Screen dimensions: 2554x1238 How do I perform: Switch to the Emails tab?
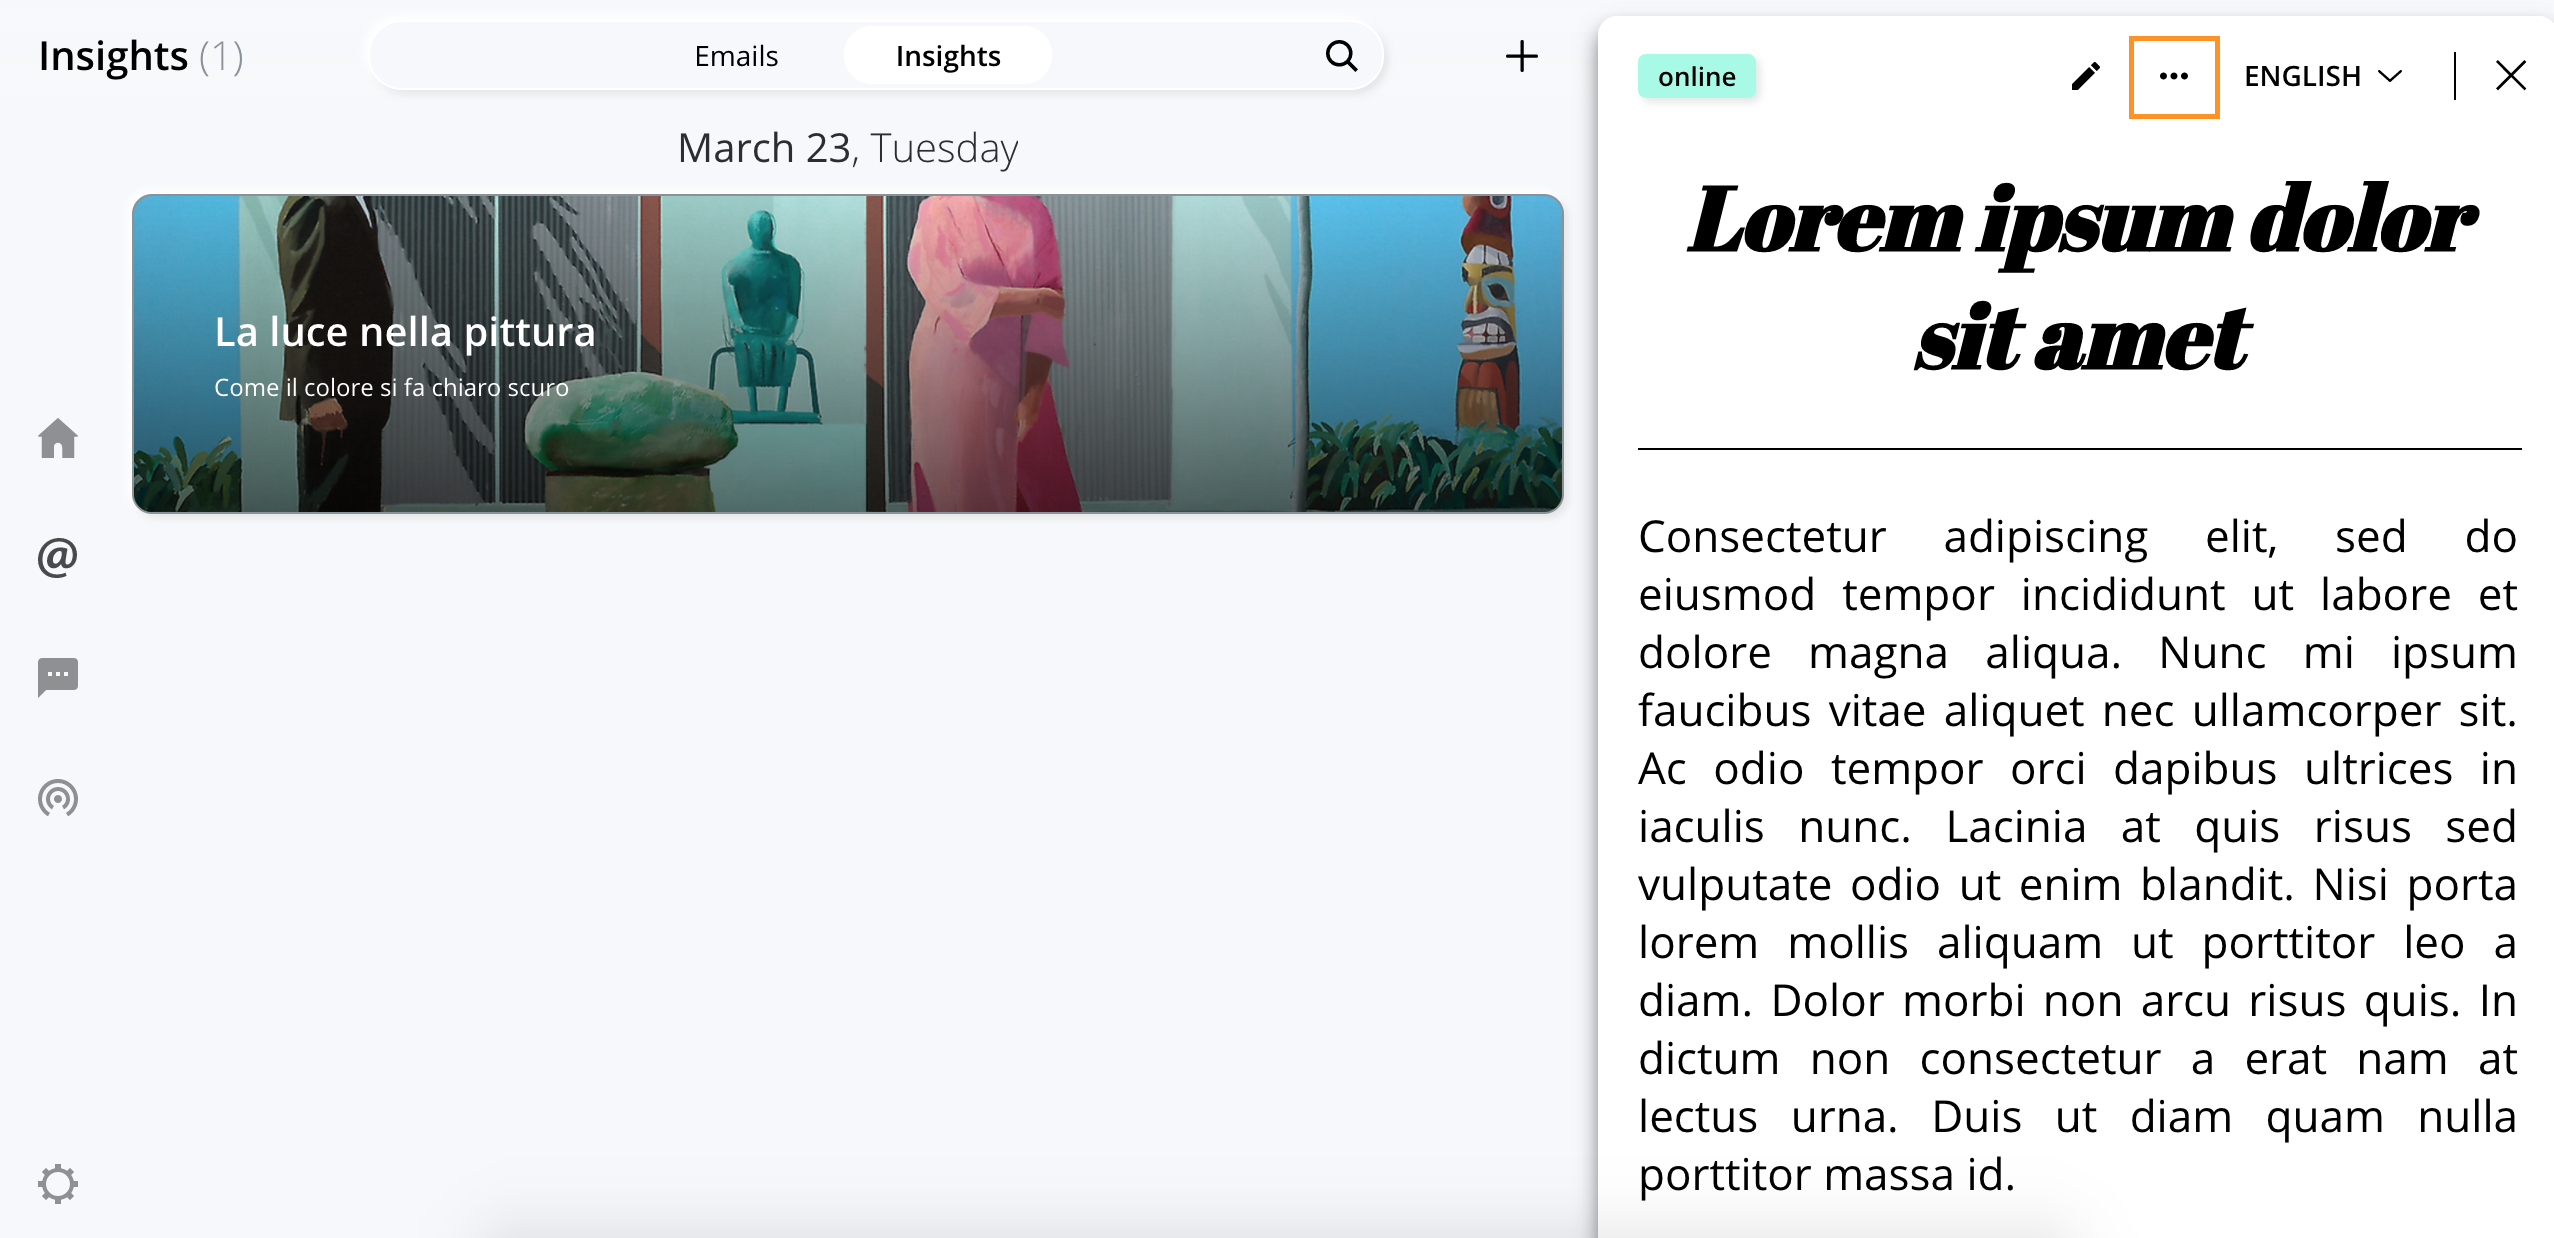point(736,56)
